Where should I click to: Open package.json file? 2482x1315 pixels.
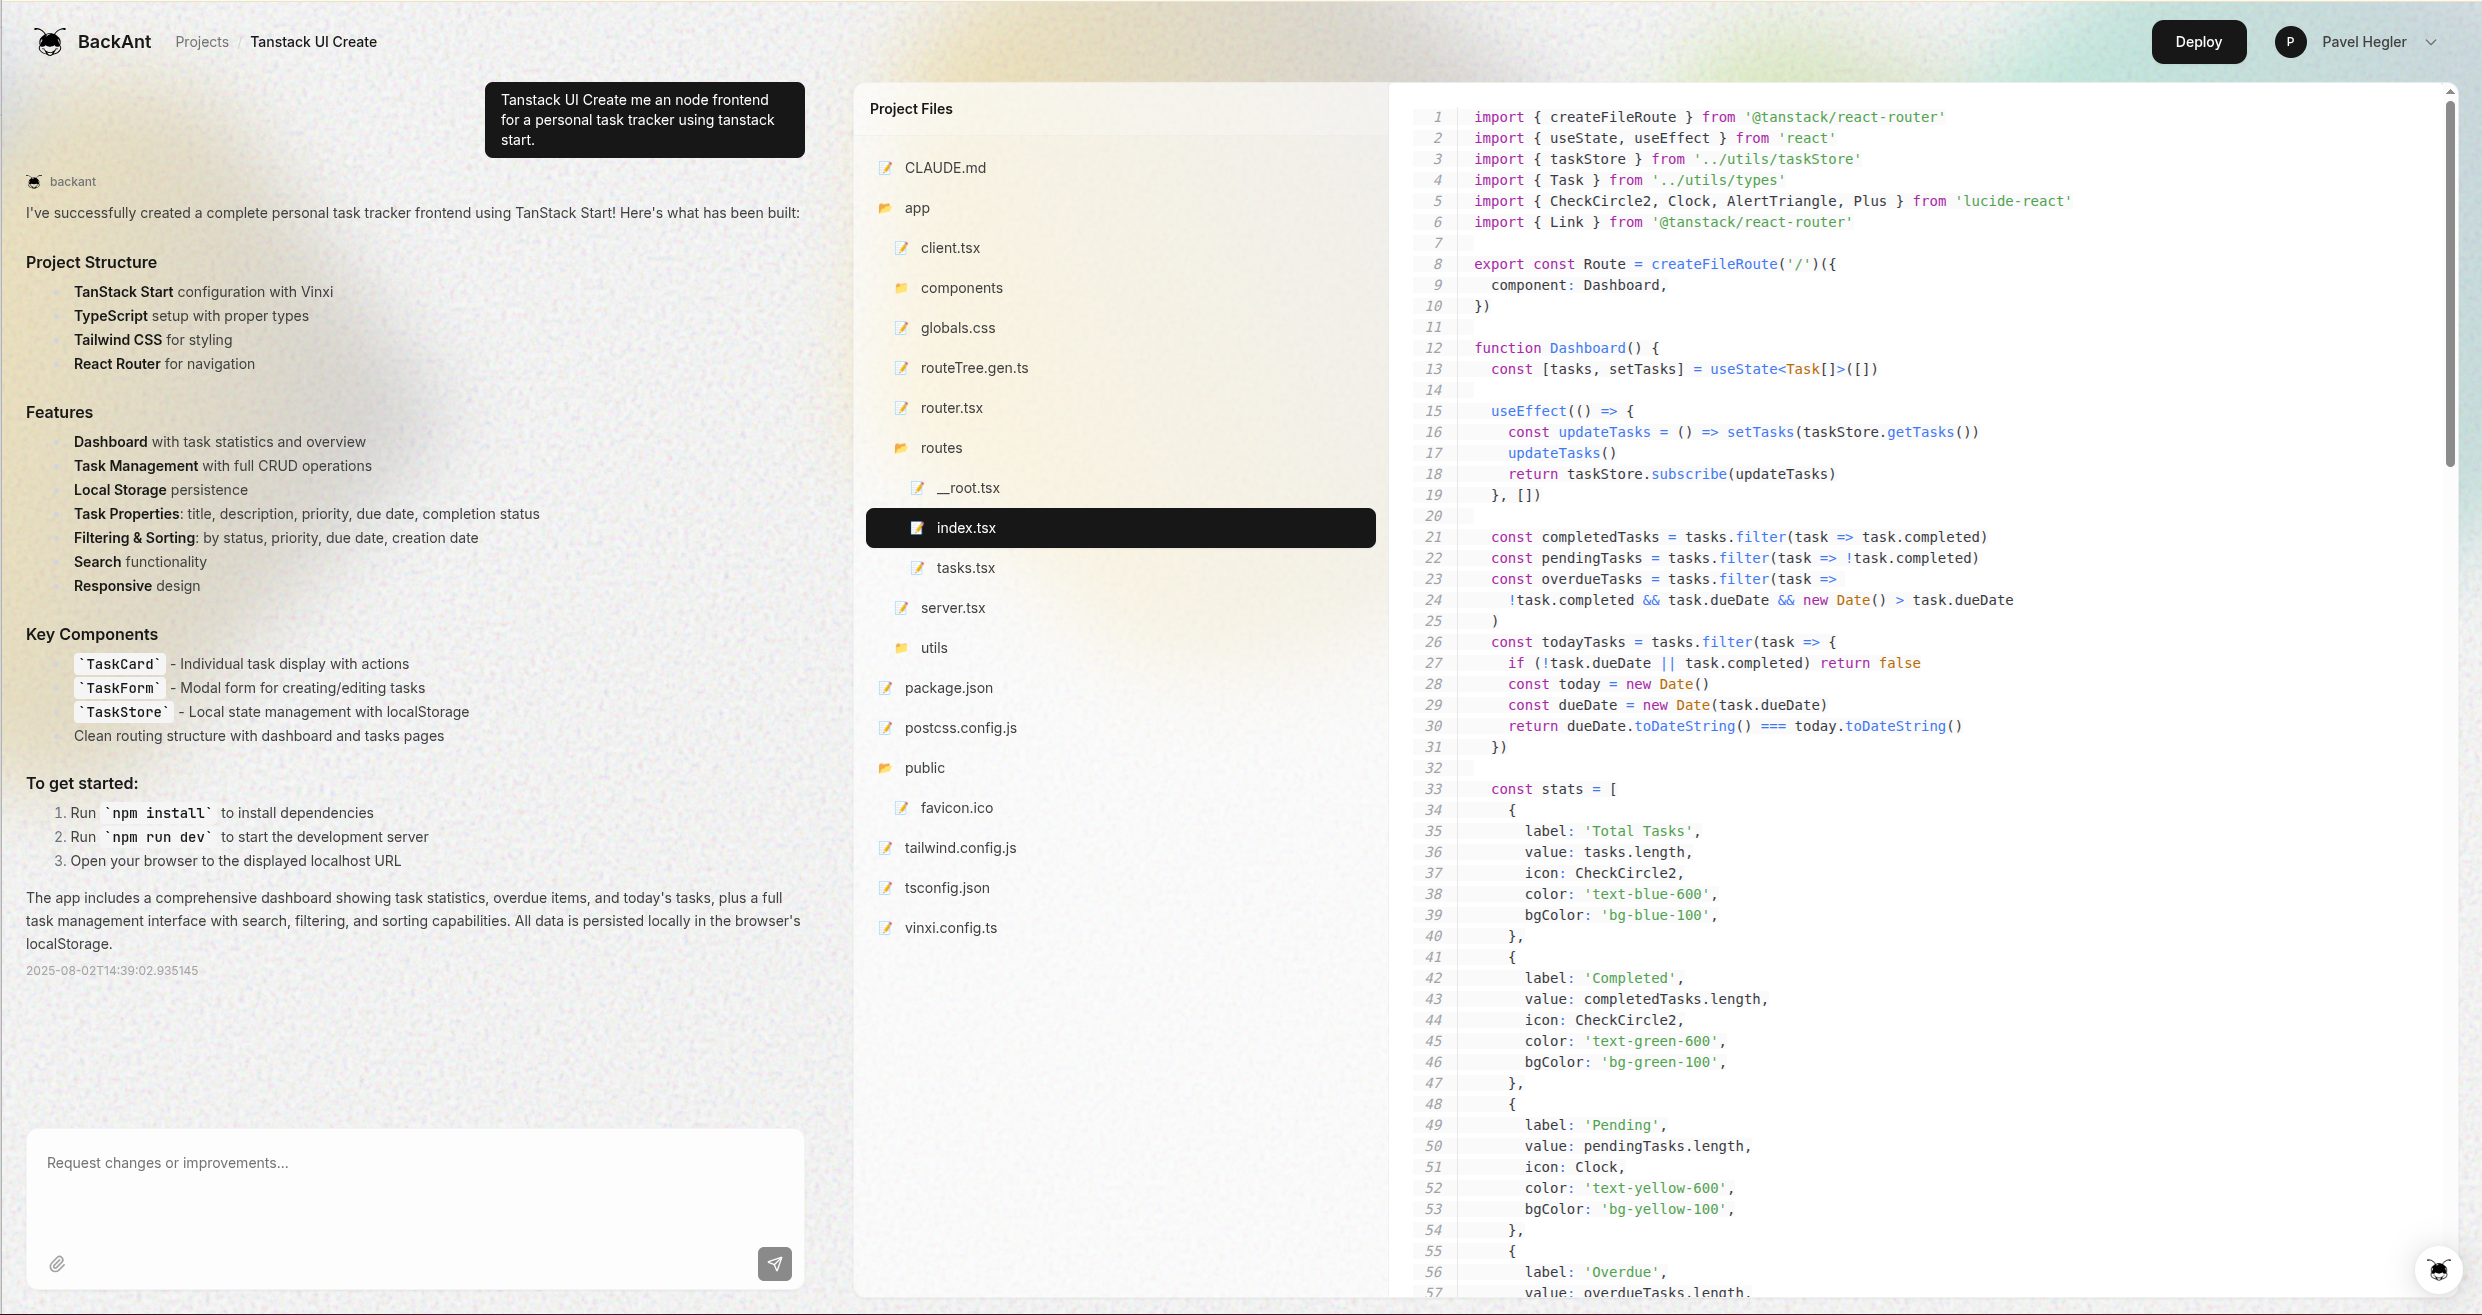point(1120,688)
